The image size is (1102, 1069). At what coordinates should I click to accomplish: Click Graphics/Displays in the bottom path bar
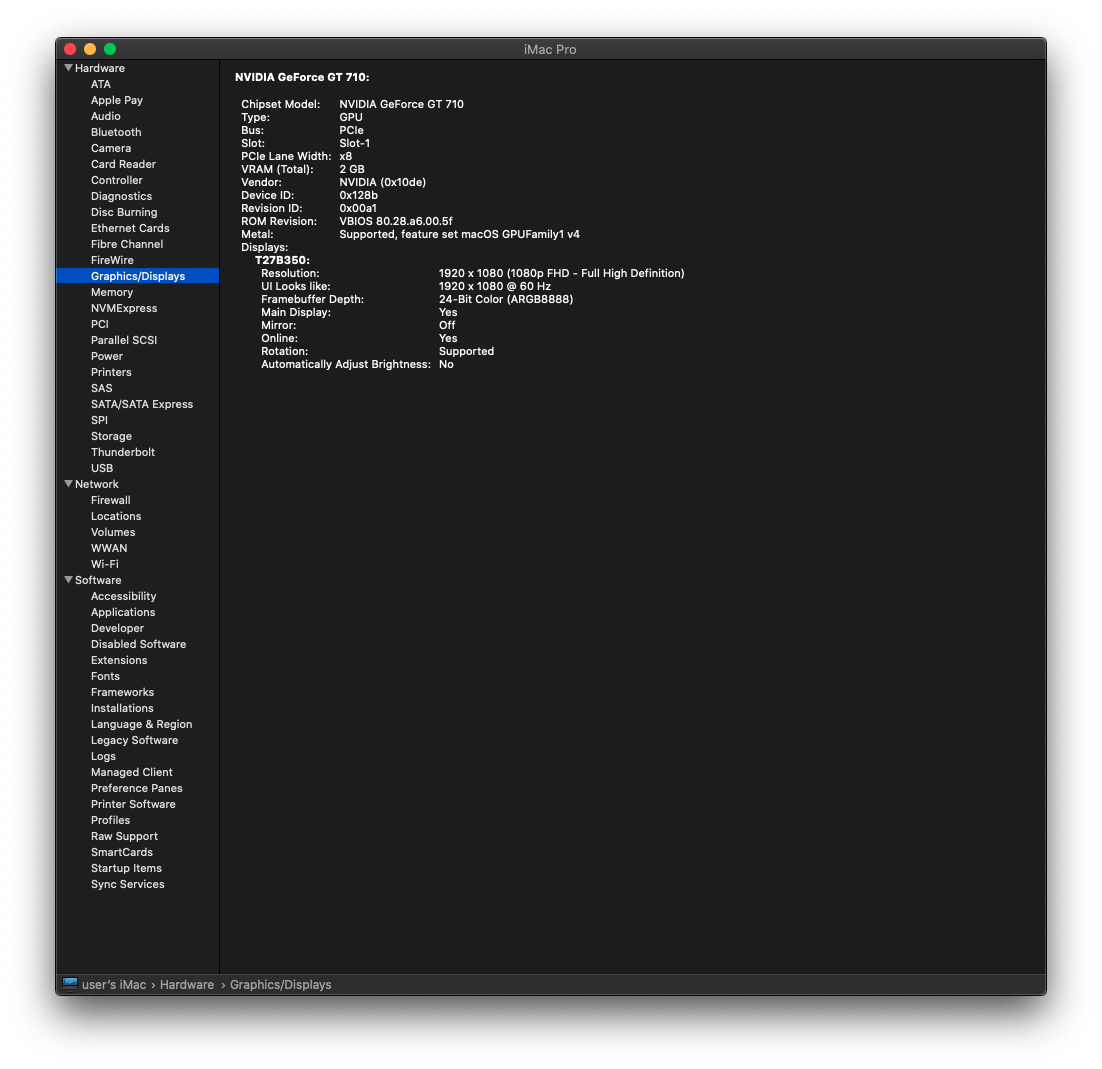click(280, 985)
